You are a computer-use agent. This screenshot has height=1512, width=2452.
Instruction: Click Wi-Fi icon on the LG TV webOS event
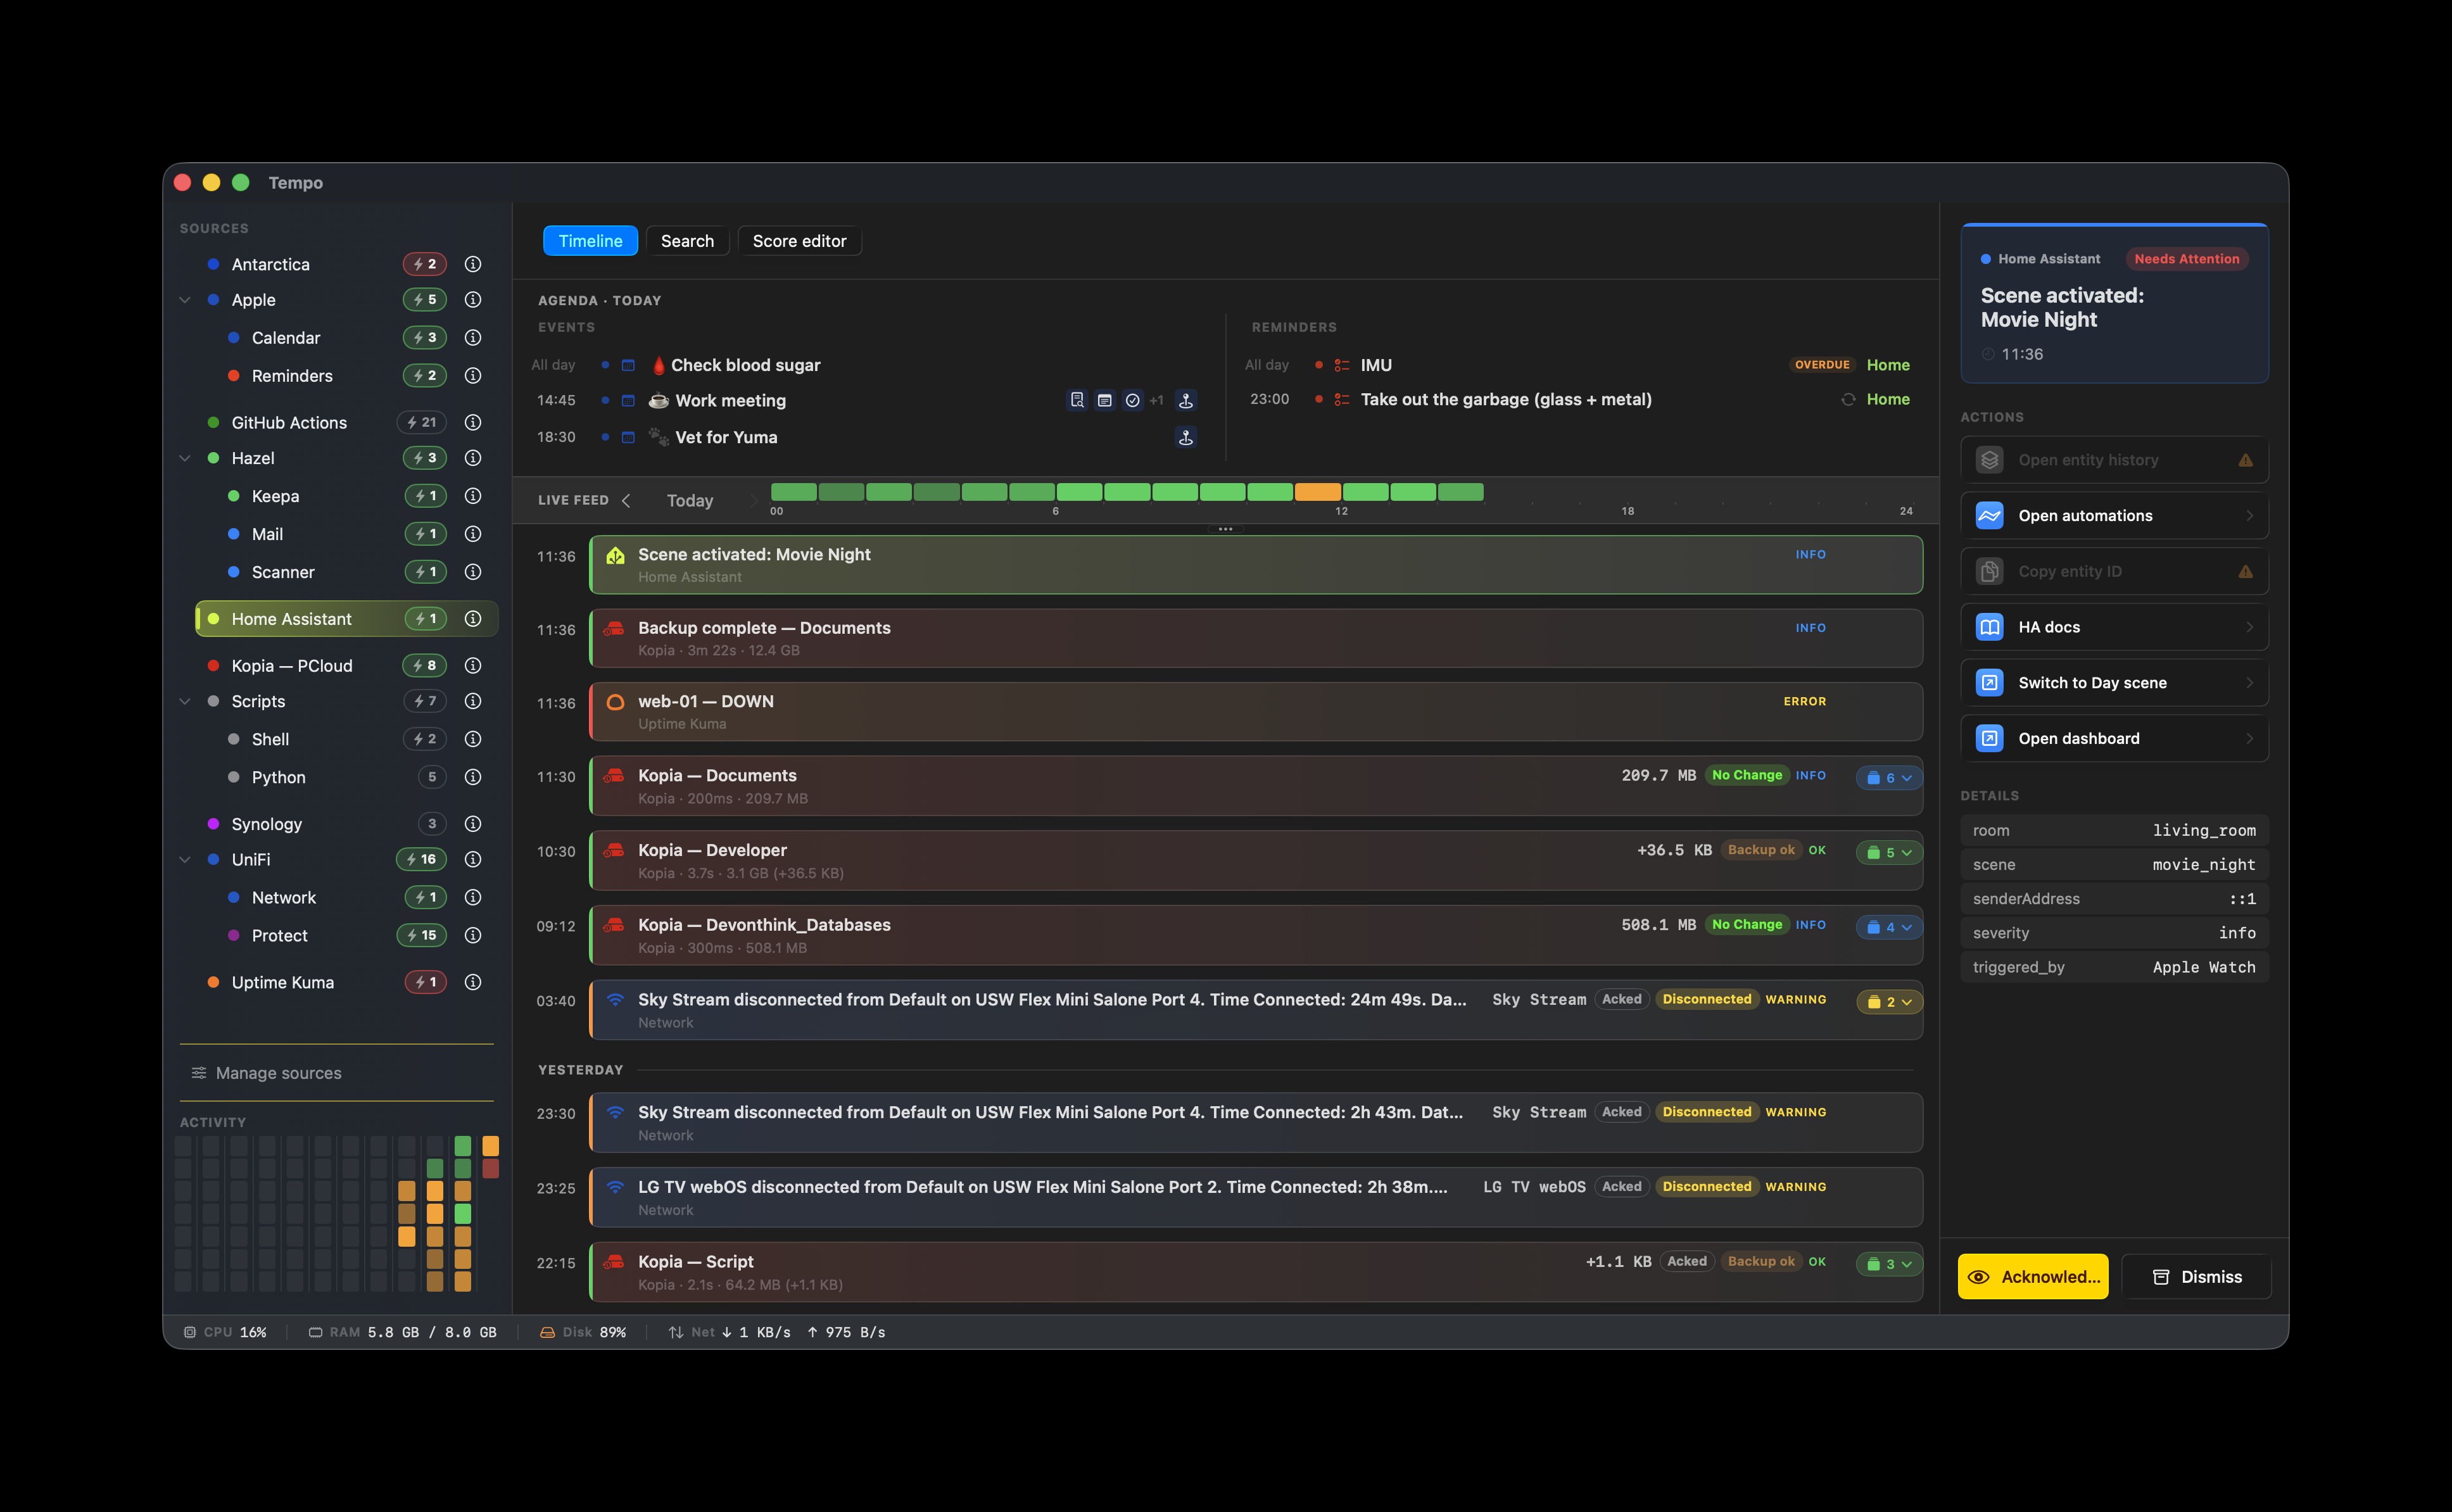pyautogui.click(x=616, y=1187)
